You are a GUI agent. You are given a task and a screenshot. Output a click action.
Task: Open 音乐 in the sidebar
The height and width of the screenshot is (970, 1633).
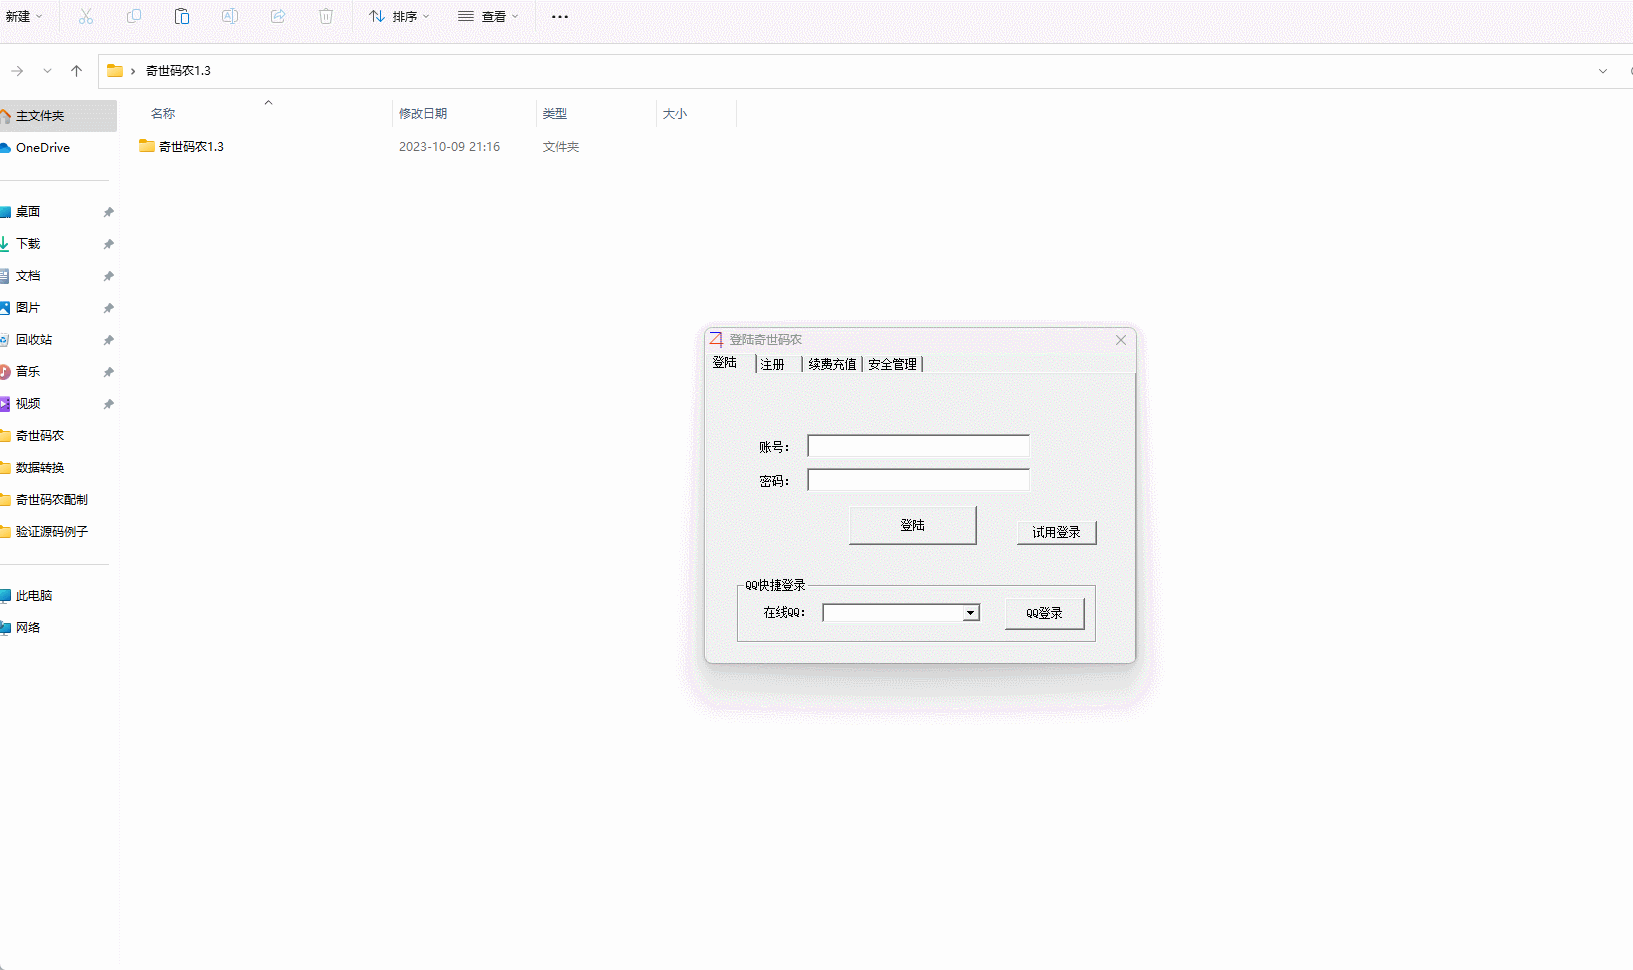pyautogui.click(x=28, y=372)
